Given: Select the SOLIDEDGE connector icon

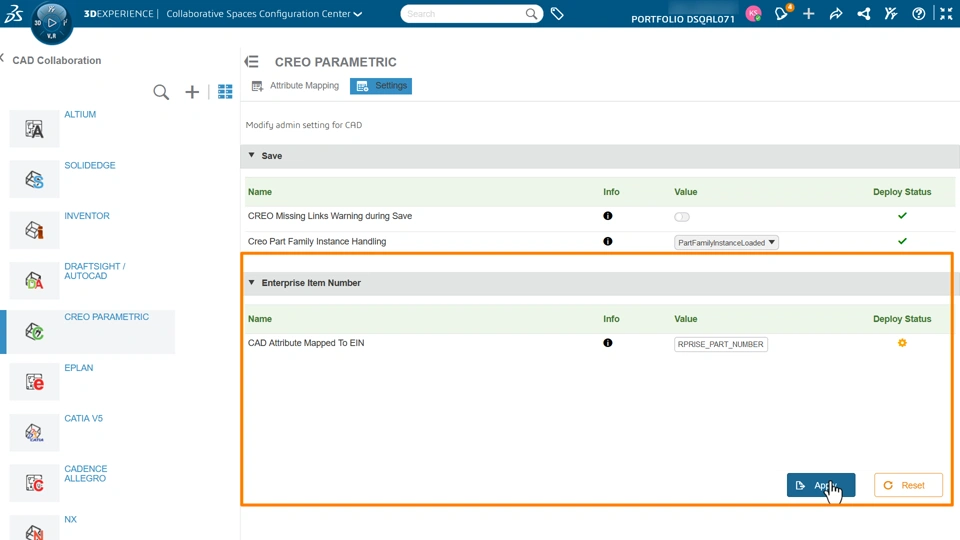Looking at the screenshot, I should click(x=34, y=179).
